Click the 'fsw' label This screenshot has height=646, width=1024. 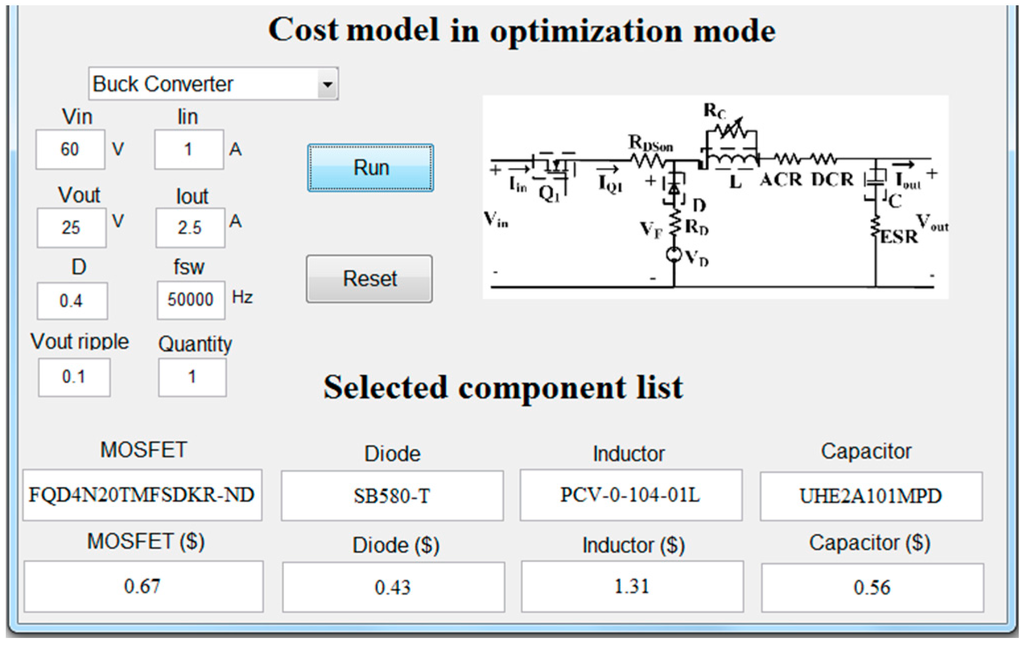(189, 266)
